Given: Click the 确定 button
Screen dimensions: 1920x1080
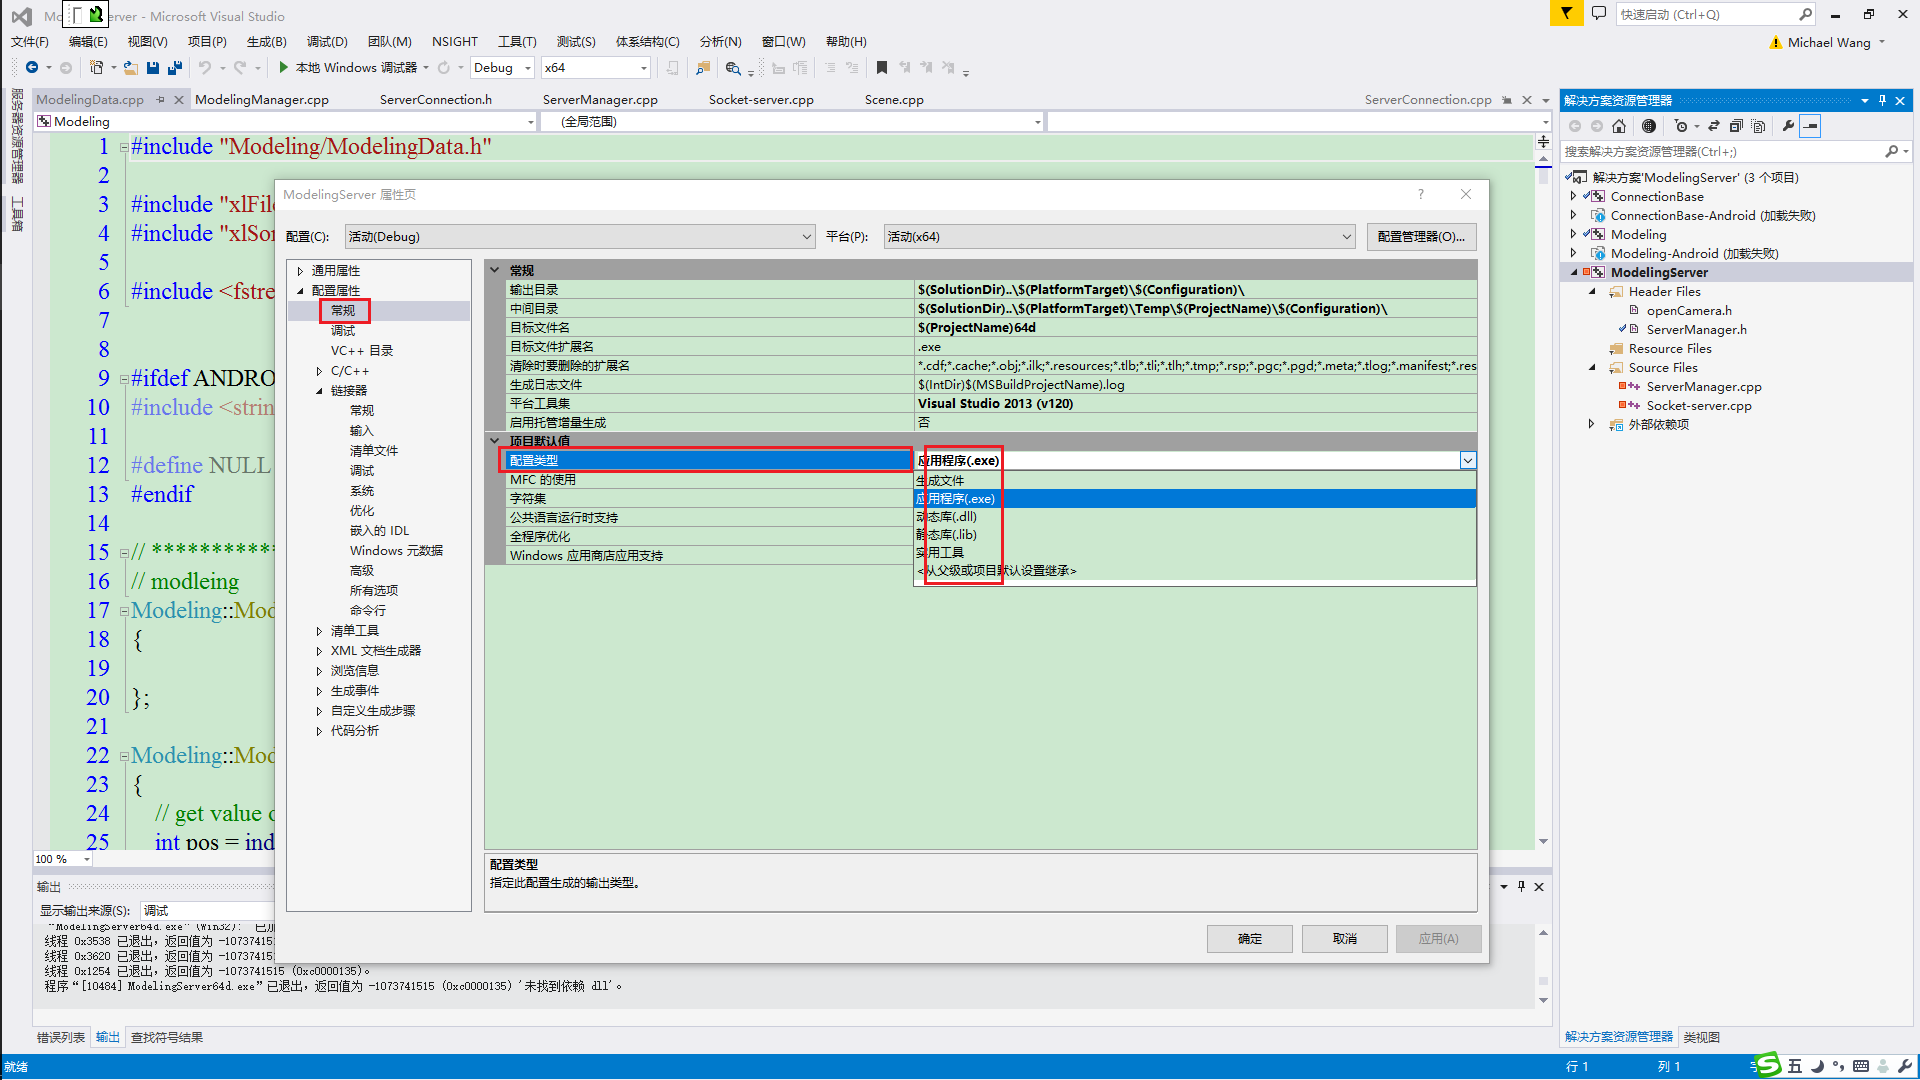Looking at the screenshot, I should 1249,939.
